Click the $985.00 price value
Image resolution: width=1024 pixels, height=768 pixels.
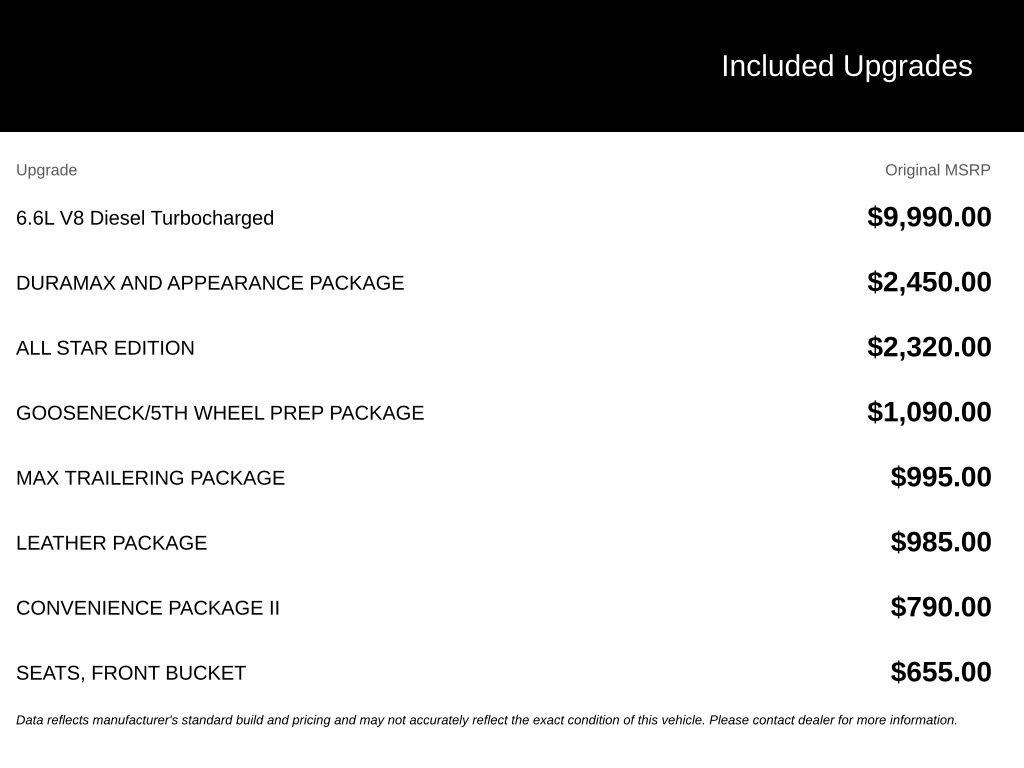941,542
